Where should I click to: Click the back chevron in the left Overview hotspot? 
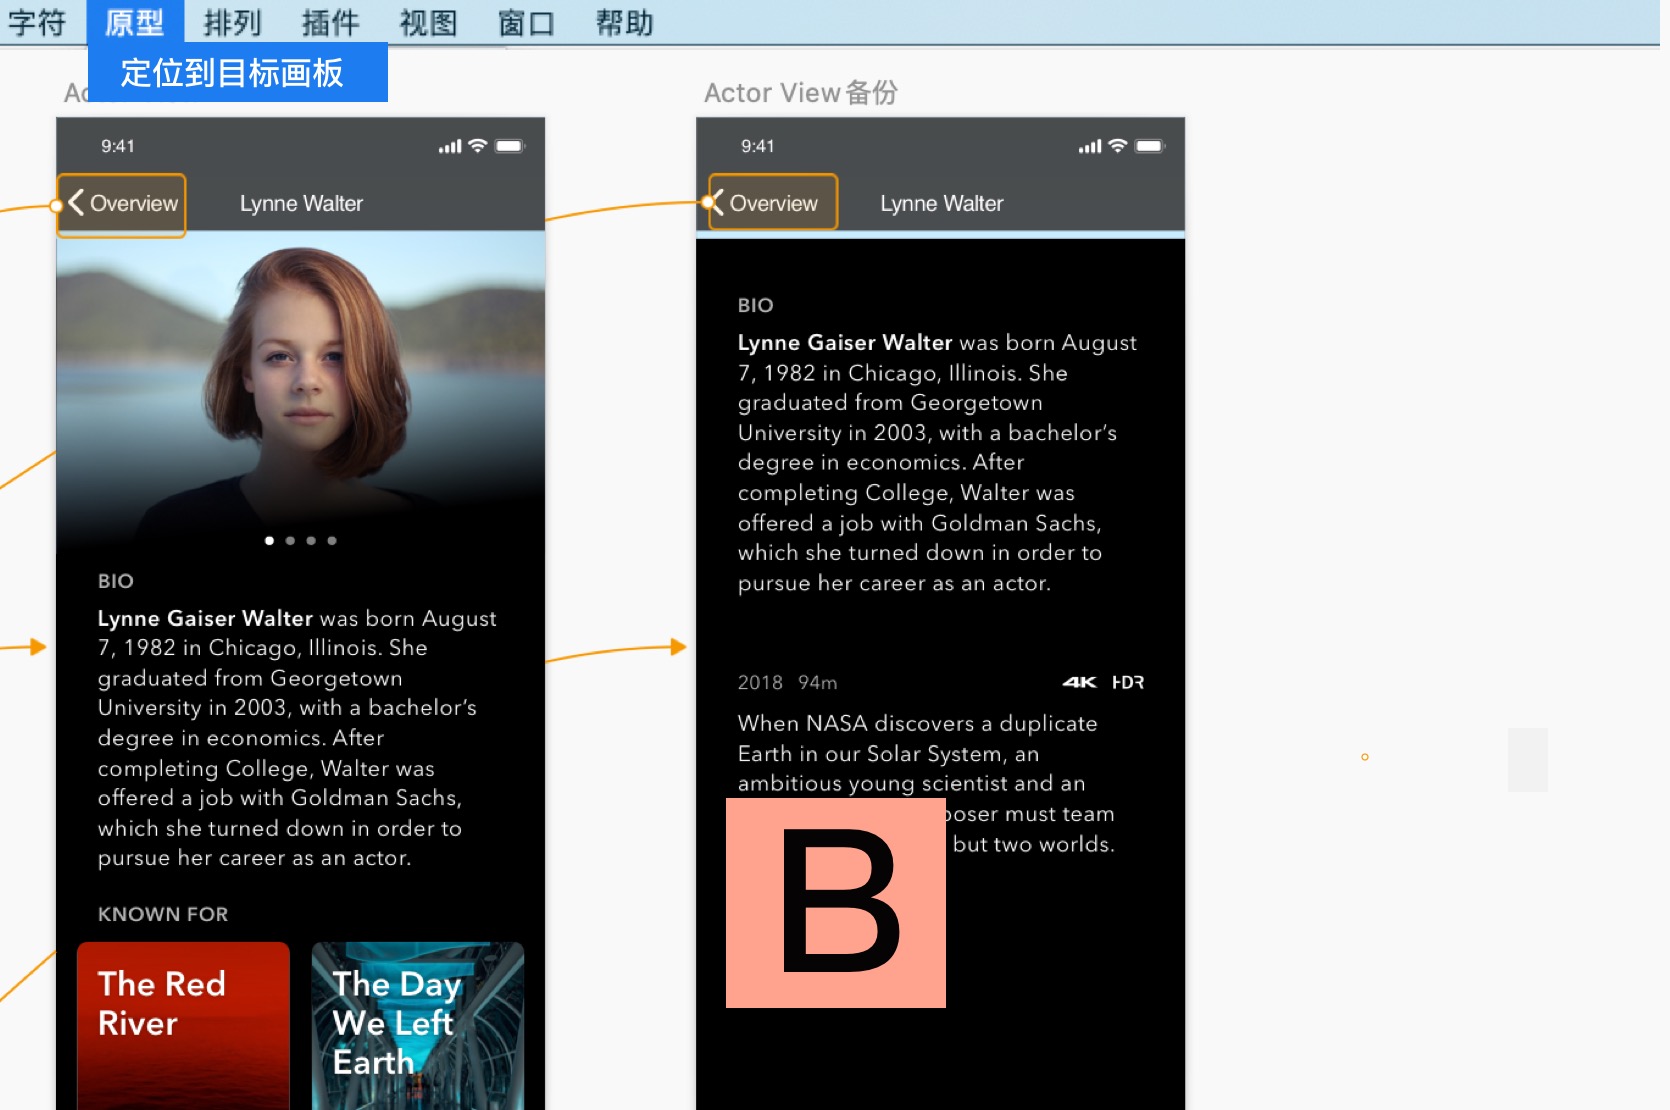77,203
